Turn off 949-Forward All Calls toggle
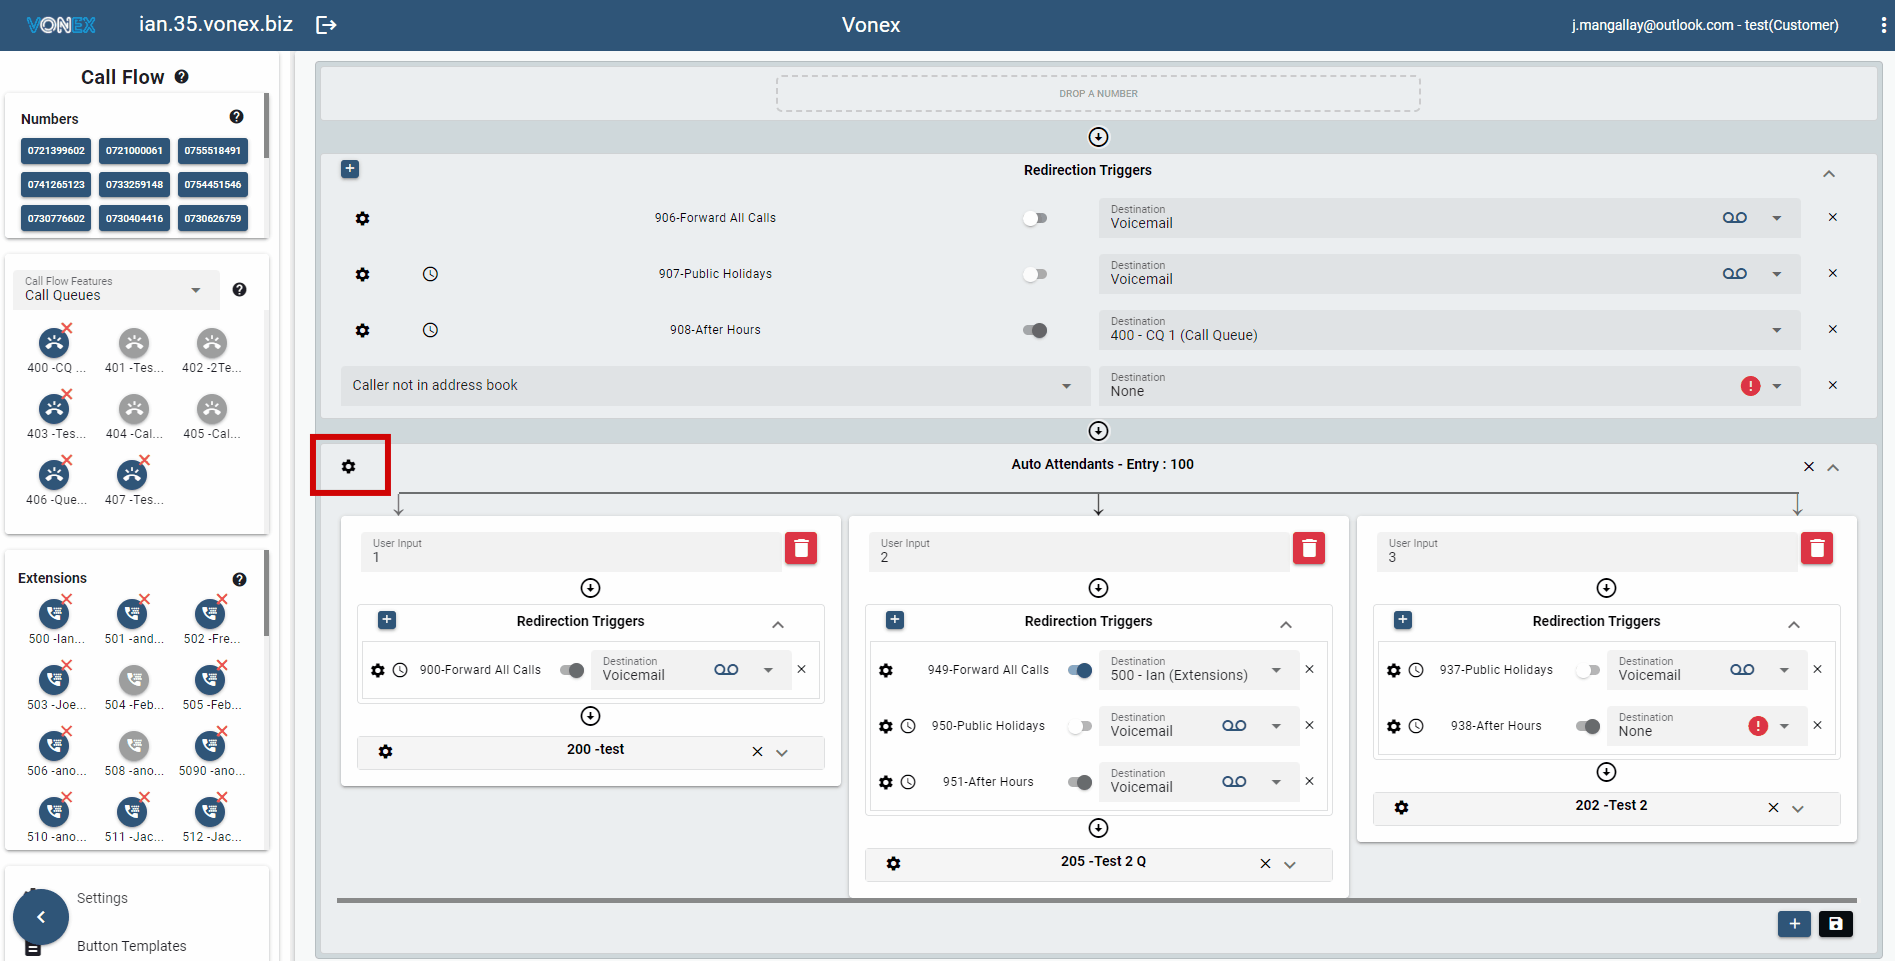 coord(1079,670)
